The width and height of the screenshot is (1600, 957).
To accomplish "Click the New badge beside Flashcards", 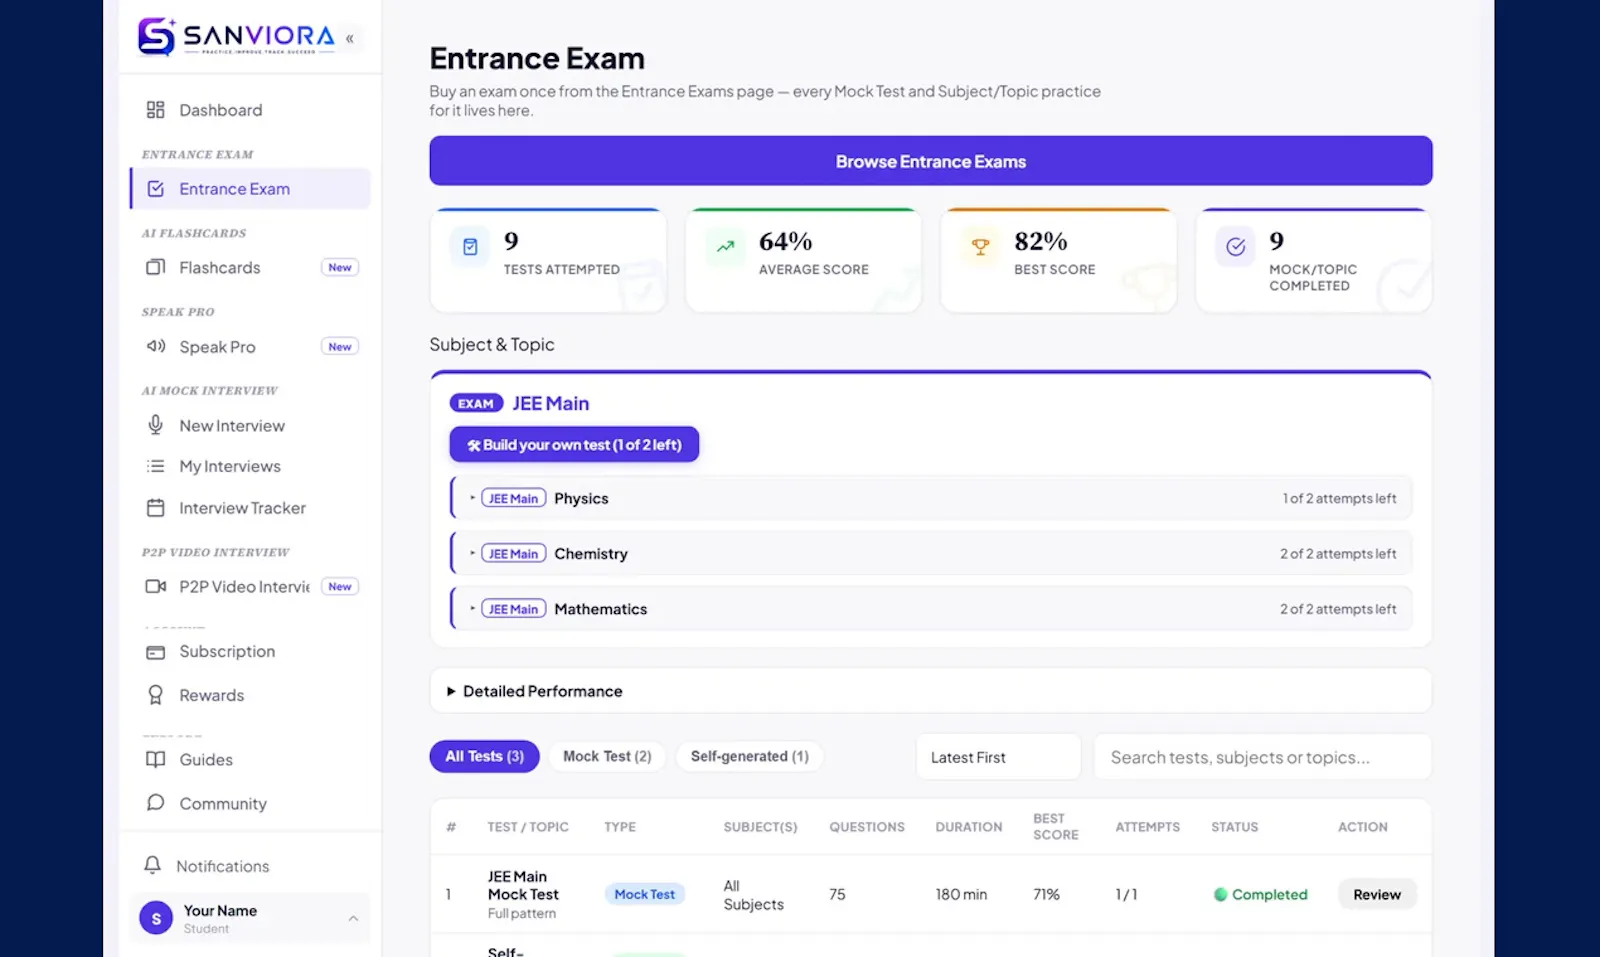I will (x=340, y=268).
